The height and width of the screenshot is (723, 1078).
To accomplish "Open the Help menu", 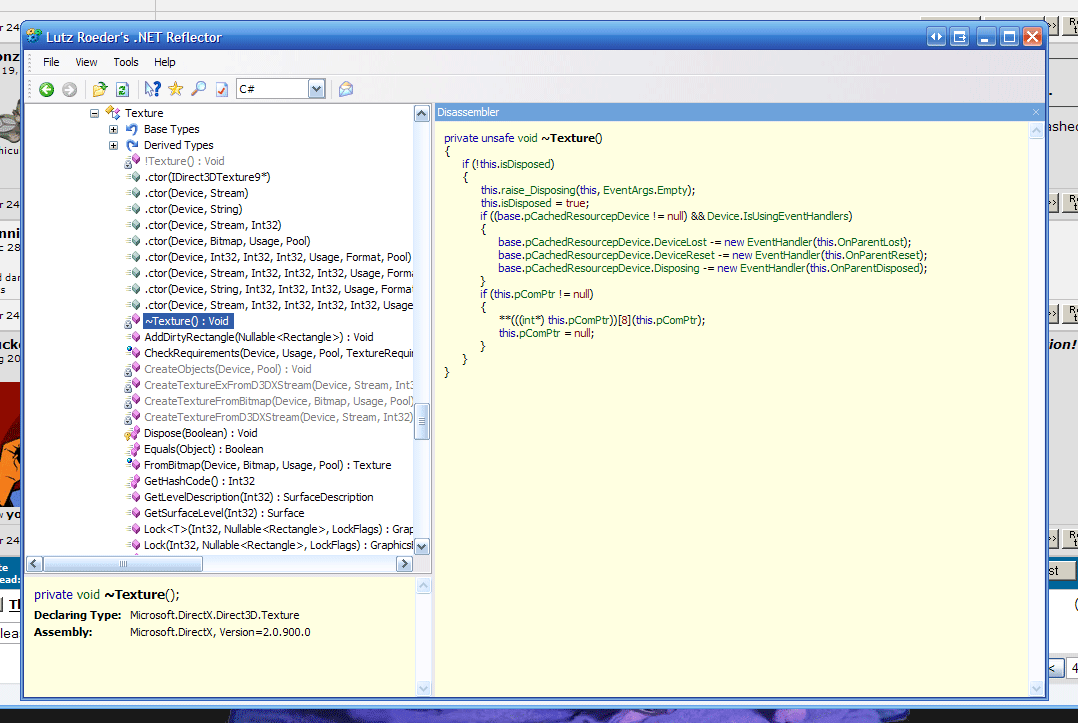I will click(164, 62).
